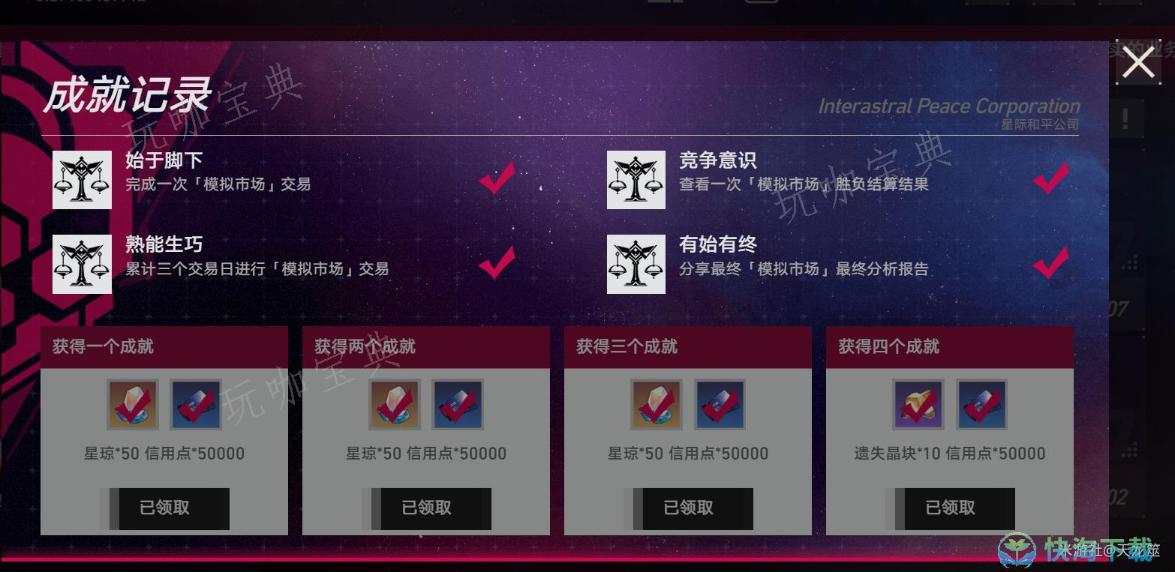
Task: Select the 信用点 reward icon under 获得四个成就
Action: click(982, 405)
